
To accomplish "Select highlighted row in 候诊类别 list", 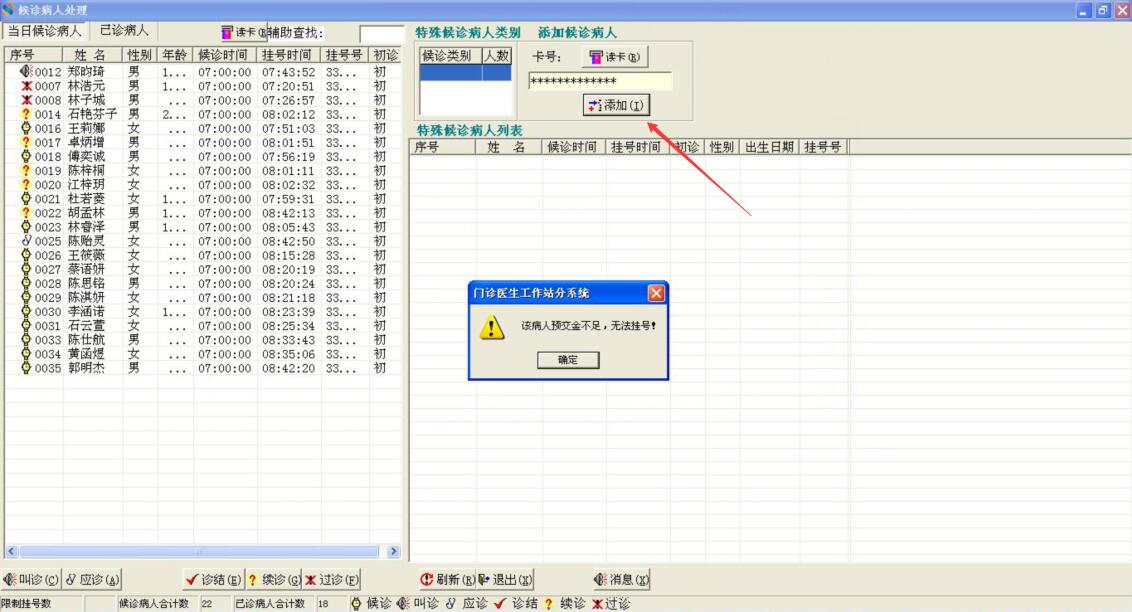I will point(466,73).
